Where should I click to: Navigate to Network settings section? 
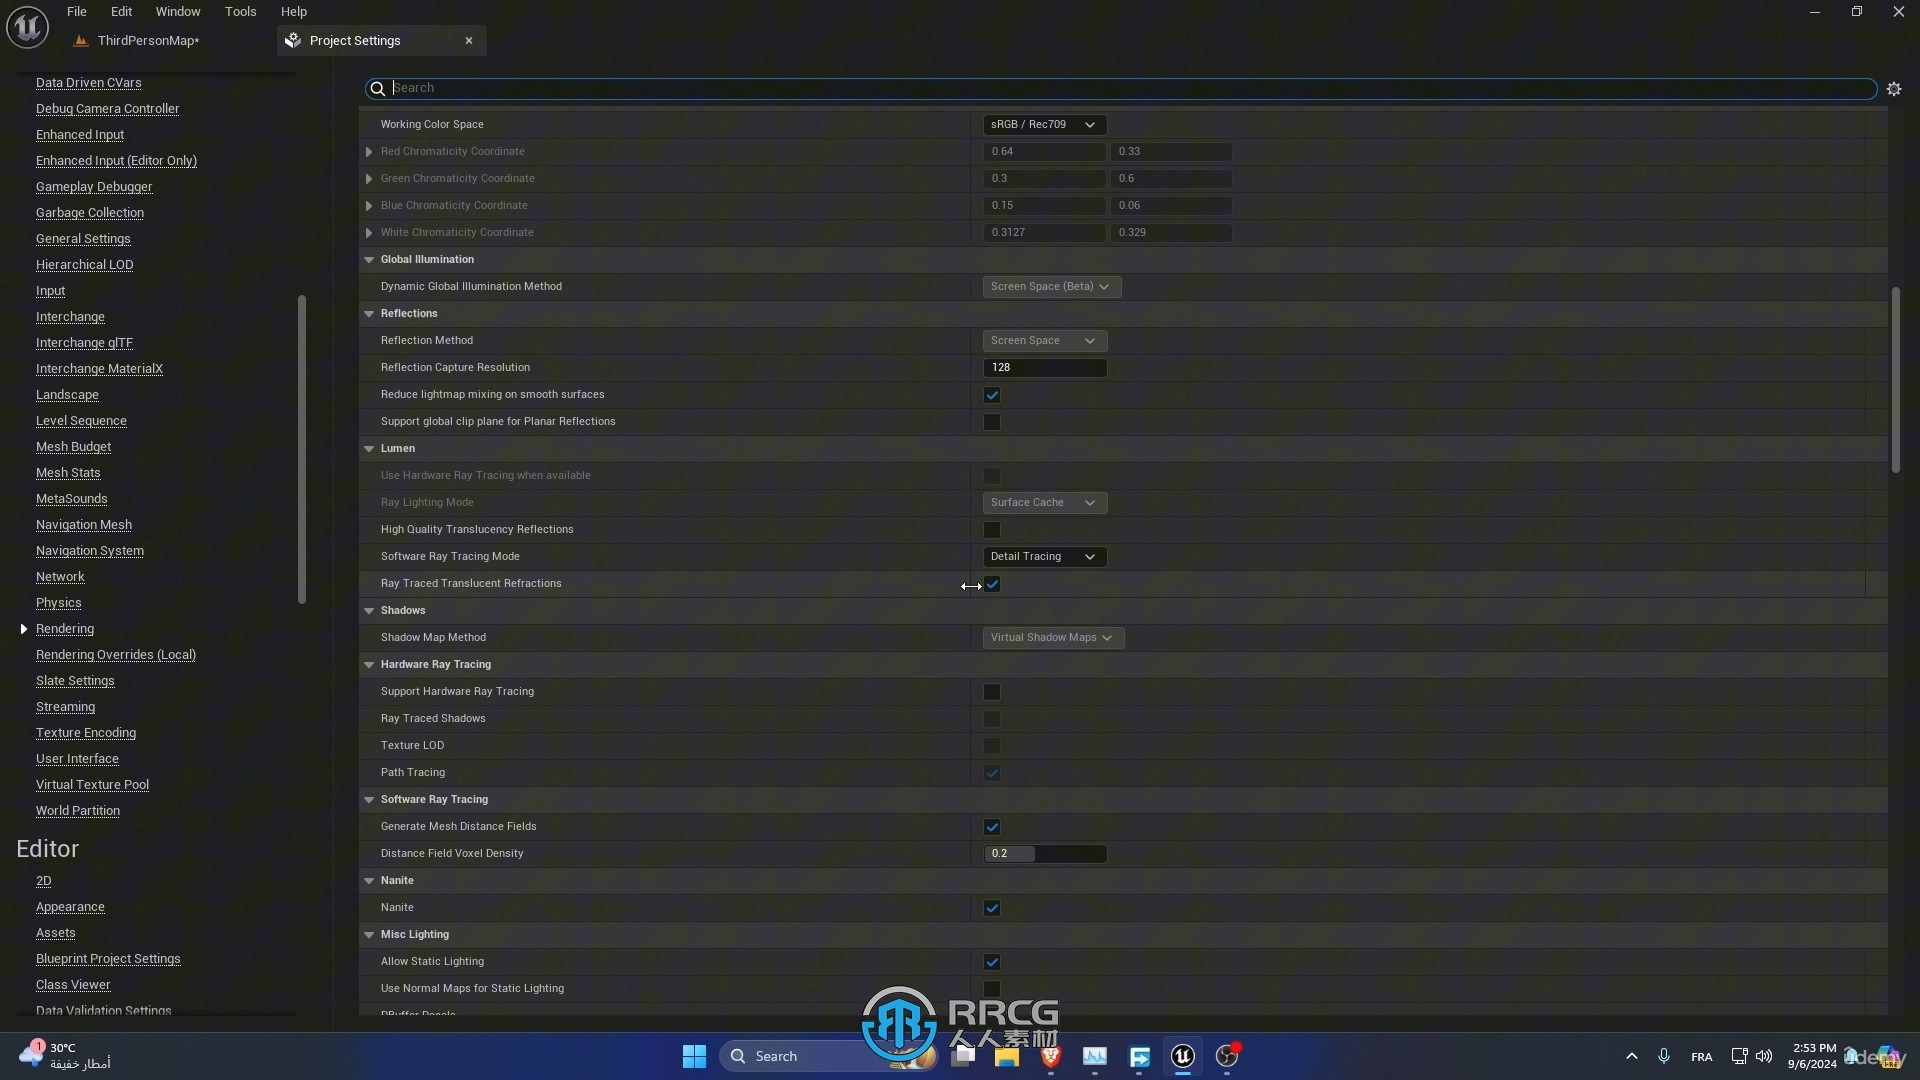[x=59, y=576]
